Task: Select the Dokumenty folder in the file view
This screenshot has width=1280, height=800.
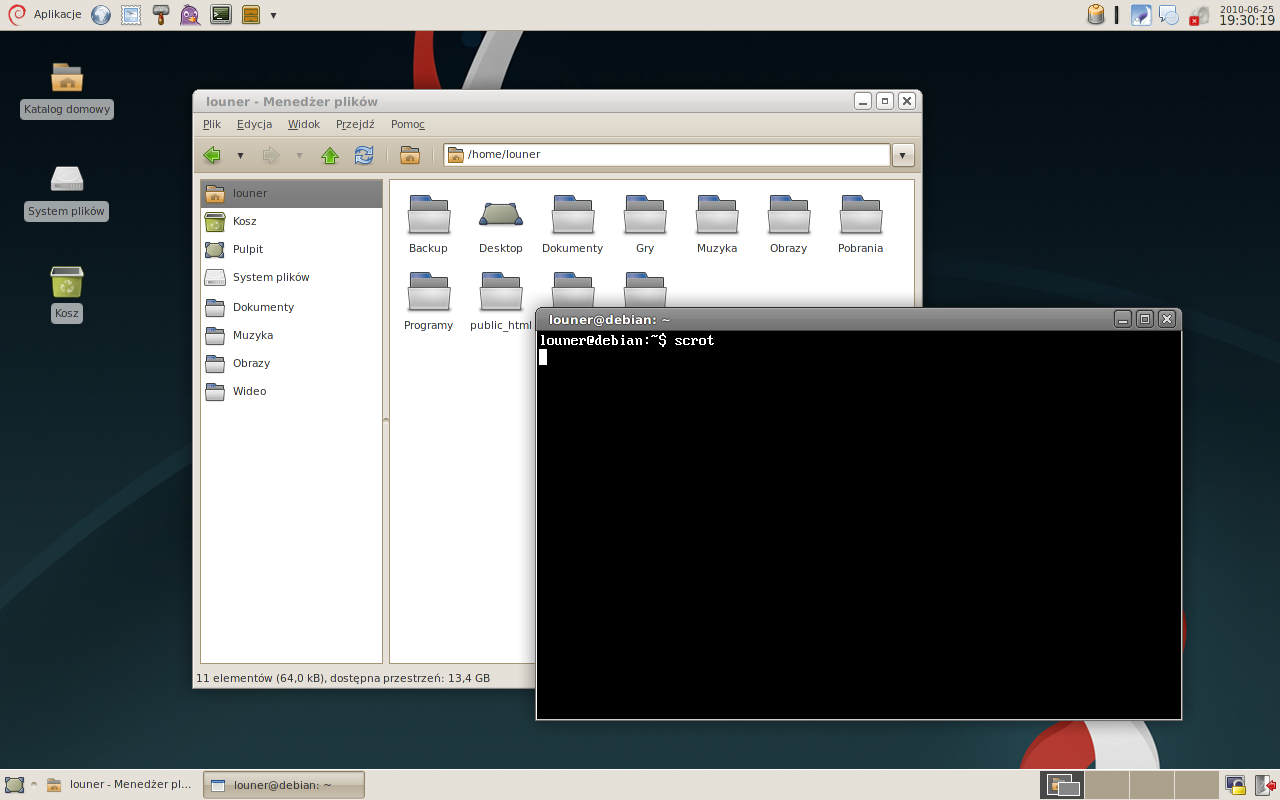Action: (573, 224)
